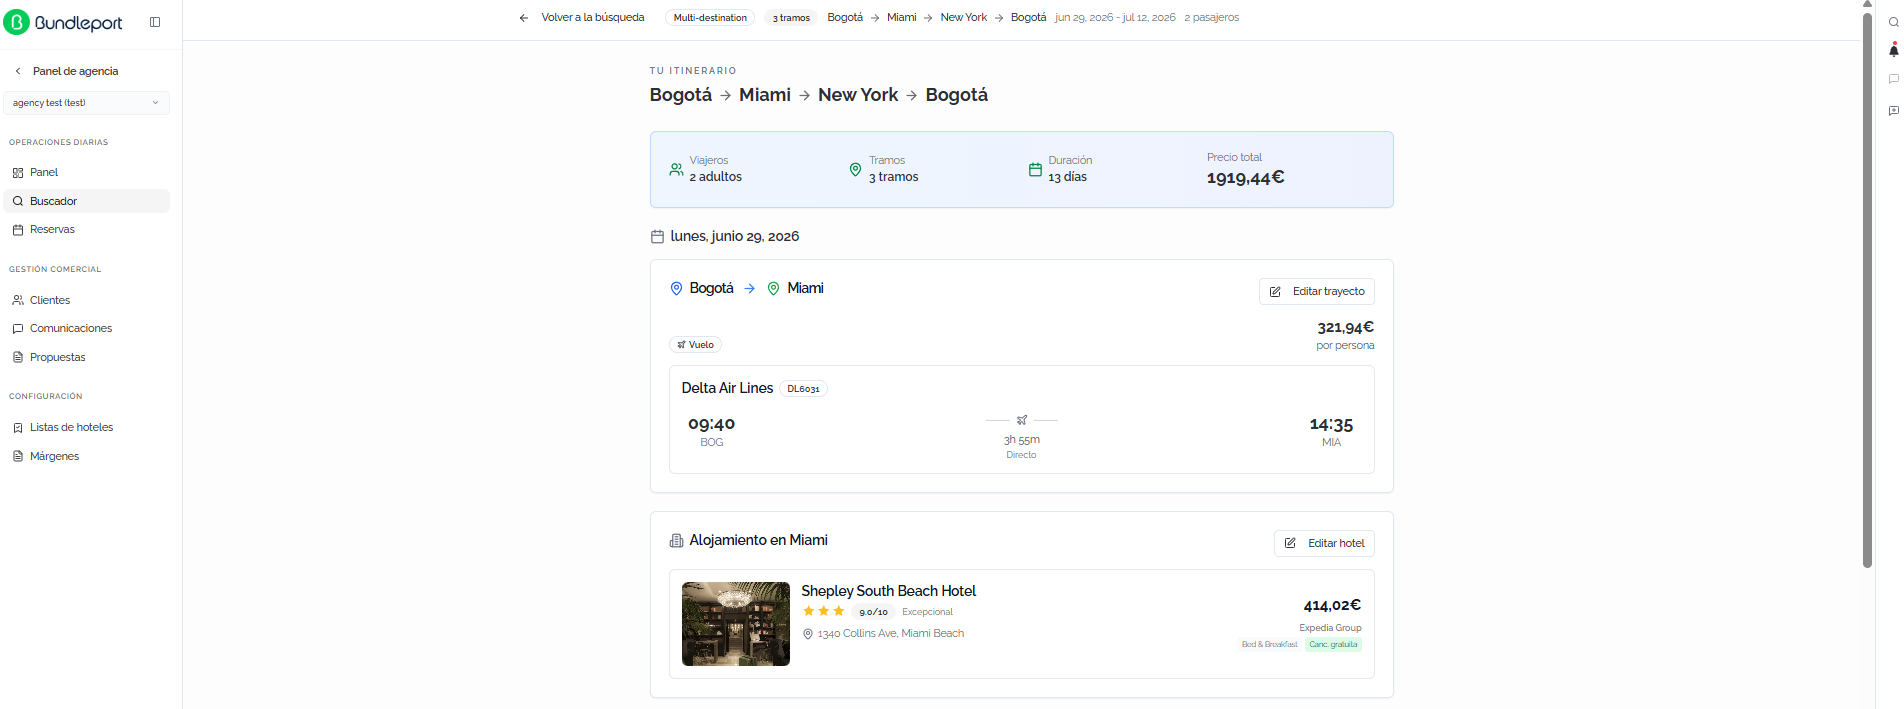Click flight number DL6031 badge
Screen dimensions: 1904x709
[x=803, y=389]
